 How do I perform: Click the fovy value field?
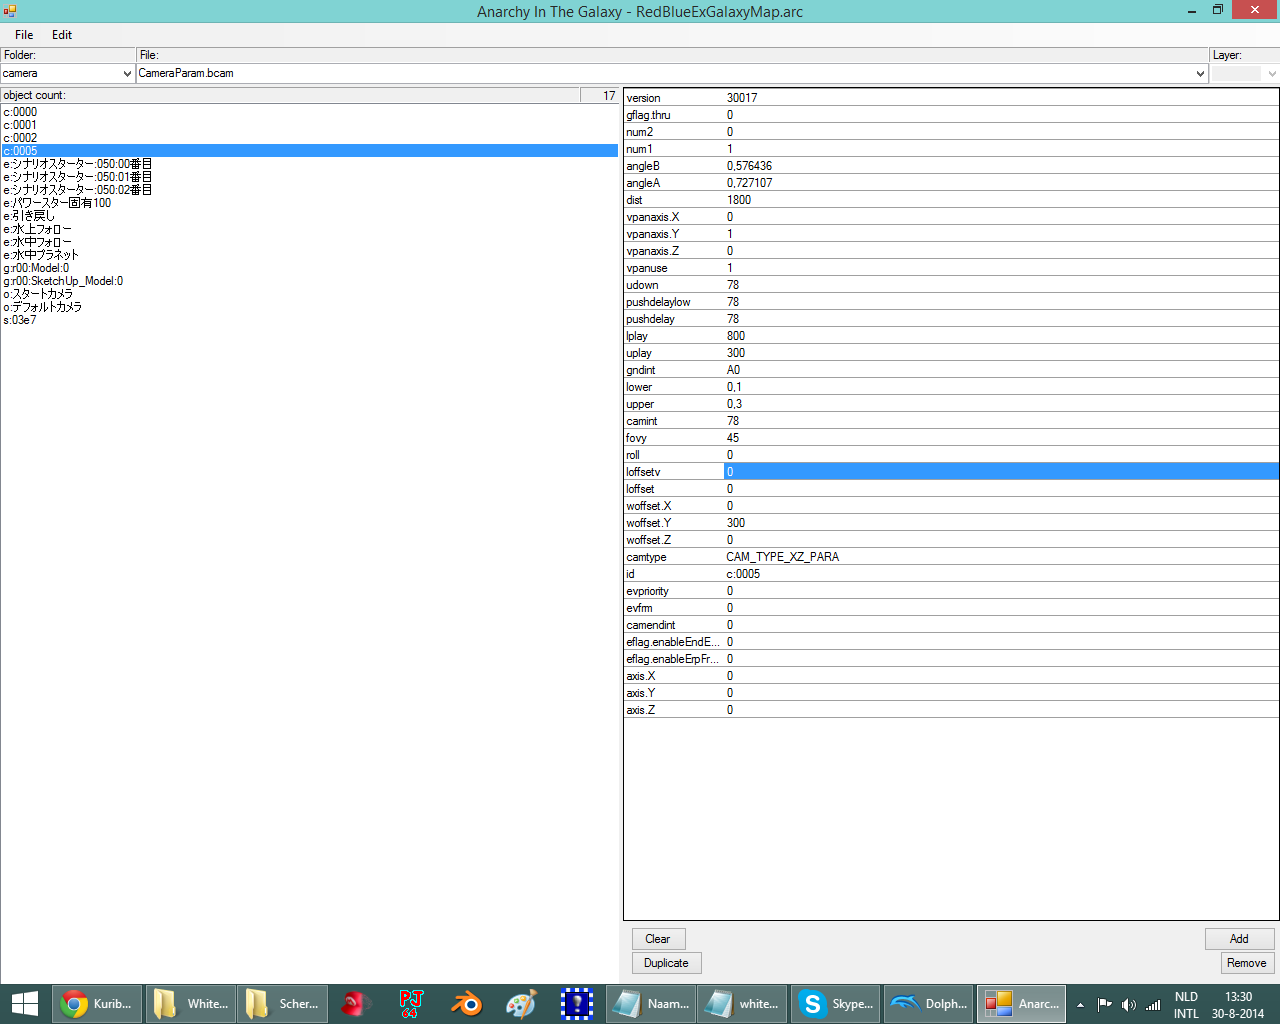coord(1000,438)
